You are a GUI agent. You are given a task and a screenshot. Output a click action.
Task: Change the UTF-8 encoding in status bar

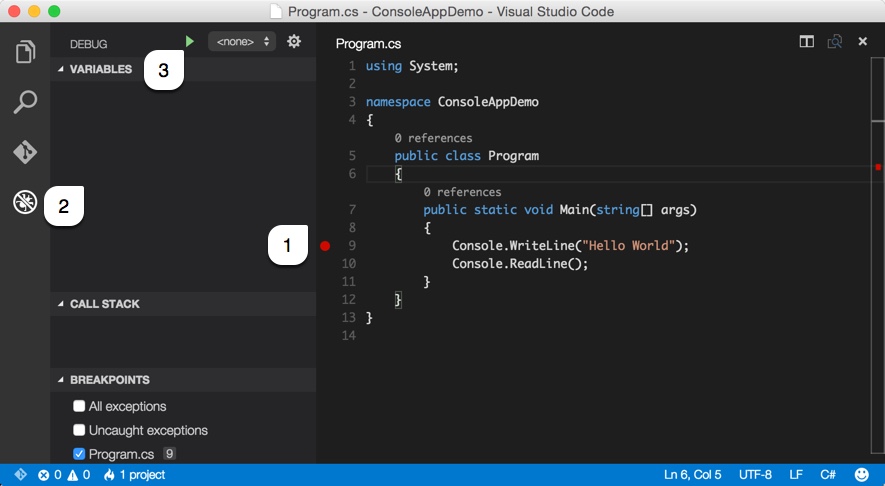point(755,475)
